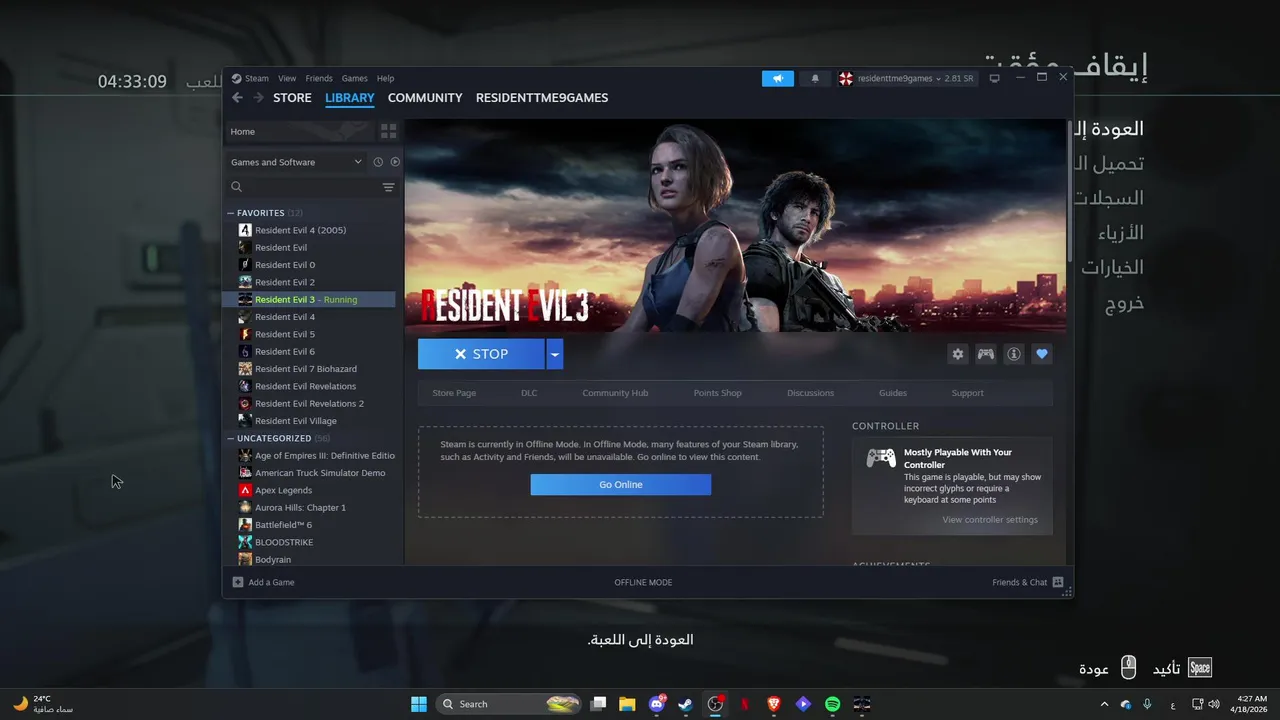Click the Resident Evil 3 hero banner
Screen dimensions: 1280x720
735,226
